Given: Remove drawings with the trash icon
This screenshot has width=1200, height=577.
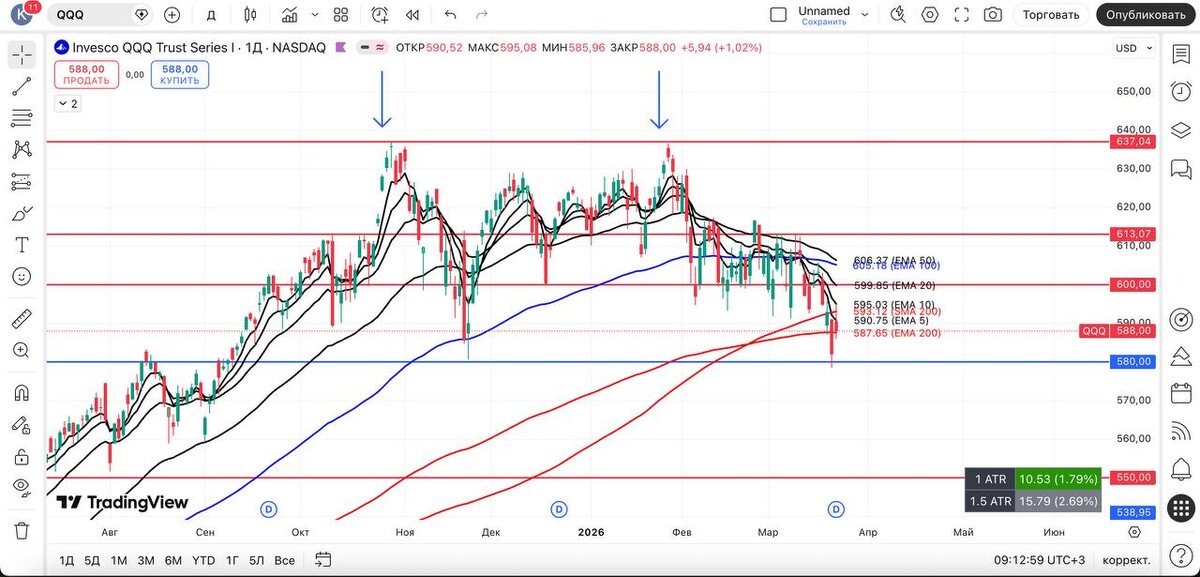Looking at the screenshot, I should click(x=21, y=530).
